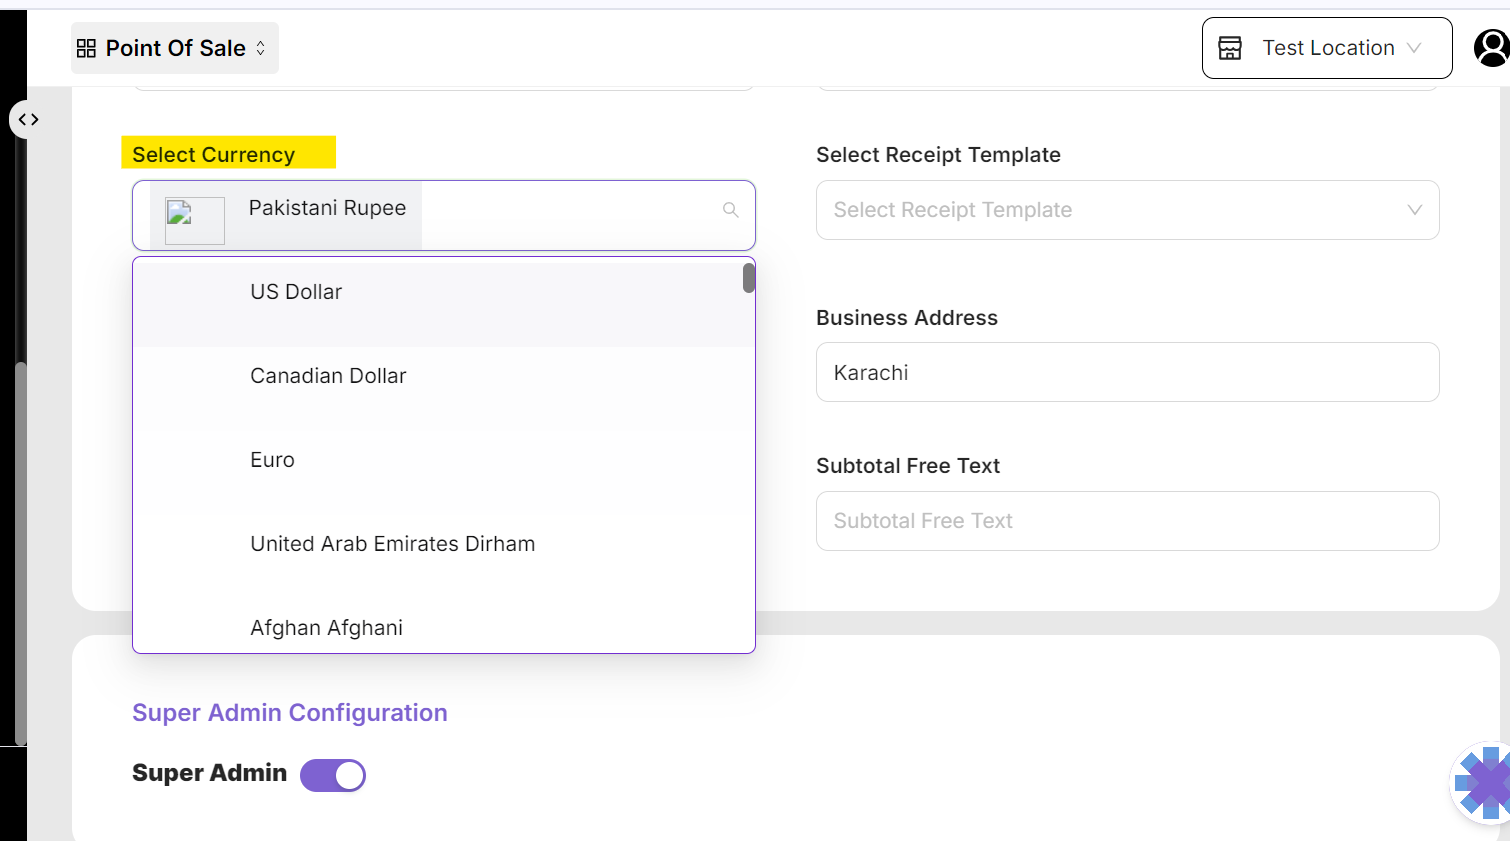The height and width of the screenshot is (841, 1510).
Task: Click the Business Address field with Karachi
Action: 1127,373
